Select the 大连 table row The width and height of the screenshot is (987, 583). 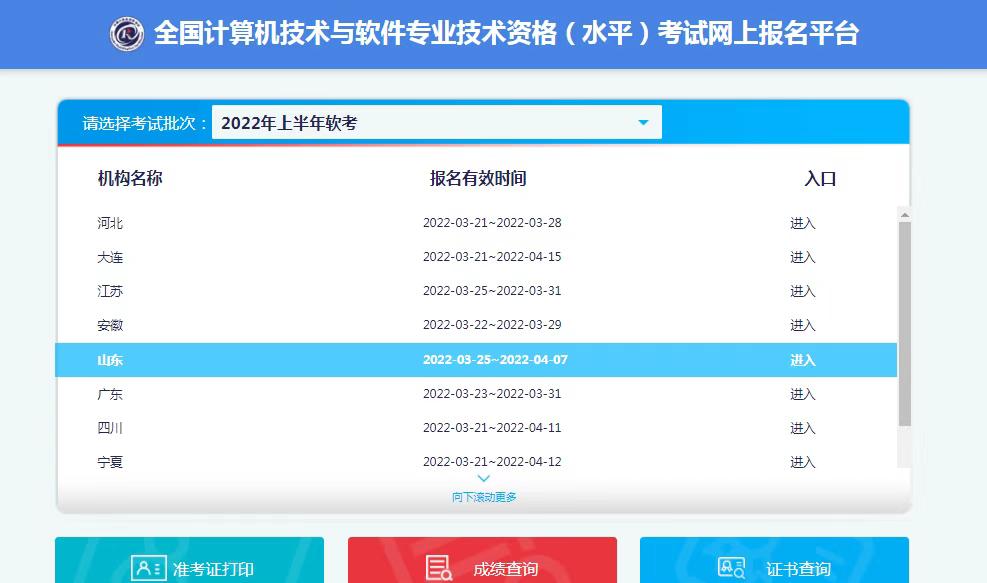tap(400, 257)
